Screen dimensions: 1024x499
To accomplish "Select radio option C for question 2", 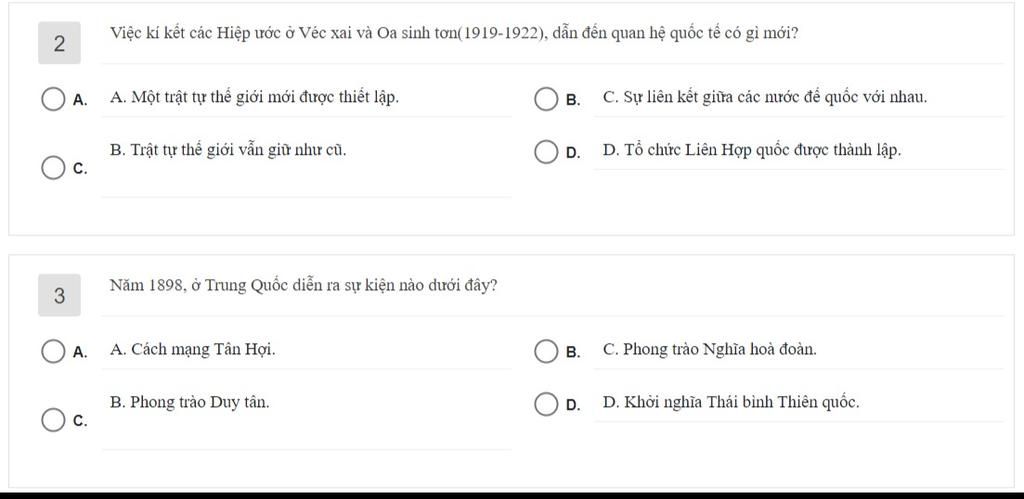I will [x=53, y=167].
